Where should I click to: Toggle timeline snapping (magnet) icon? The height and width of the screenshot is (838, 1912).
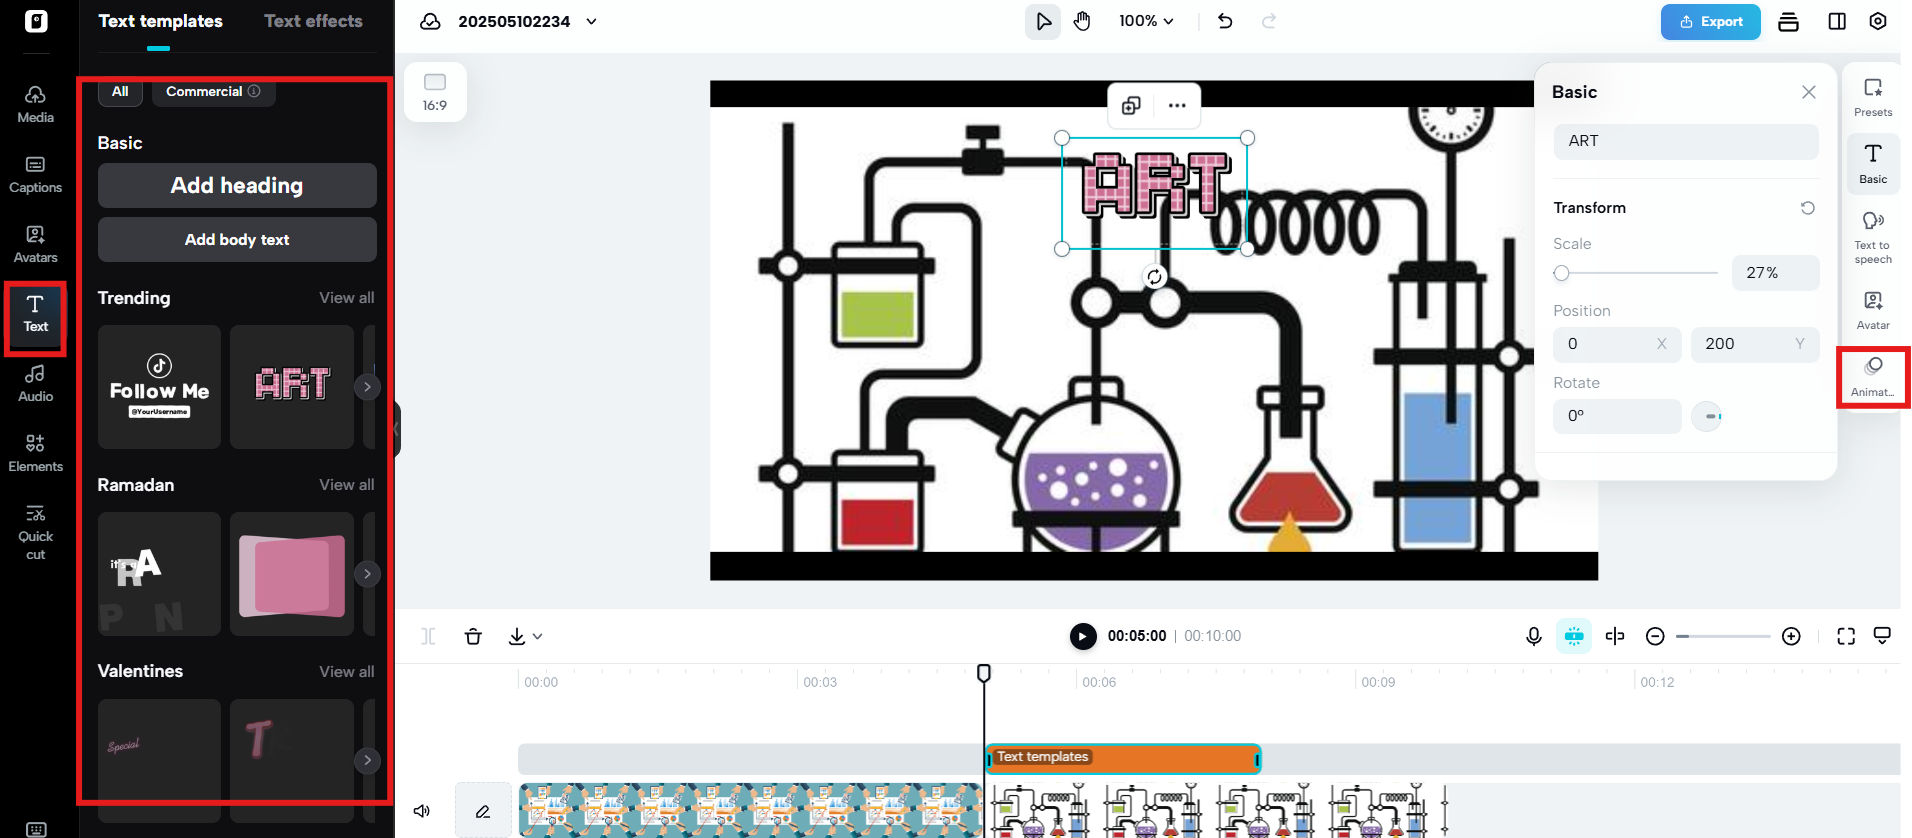[1574, 636]
